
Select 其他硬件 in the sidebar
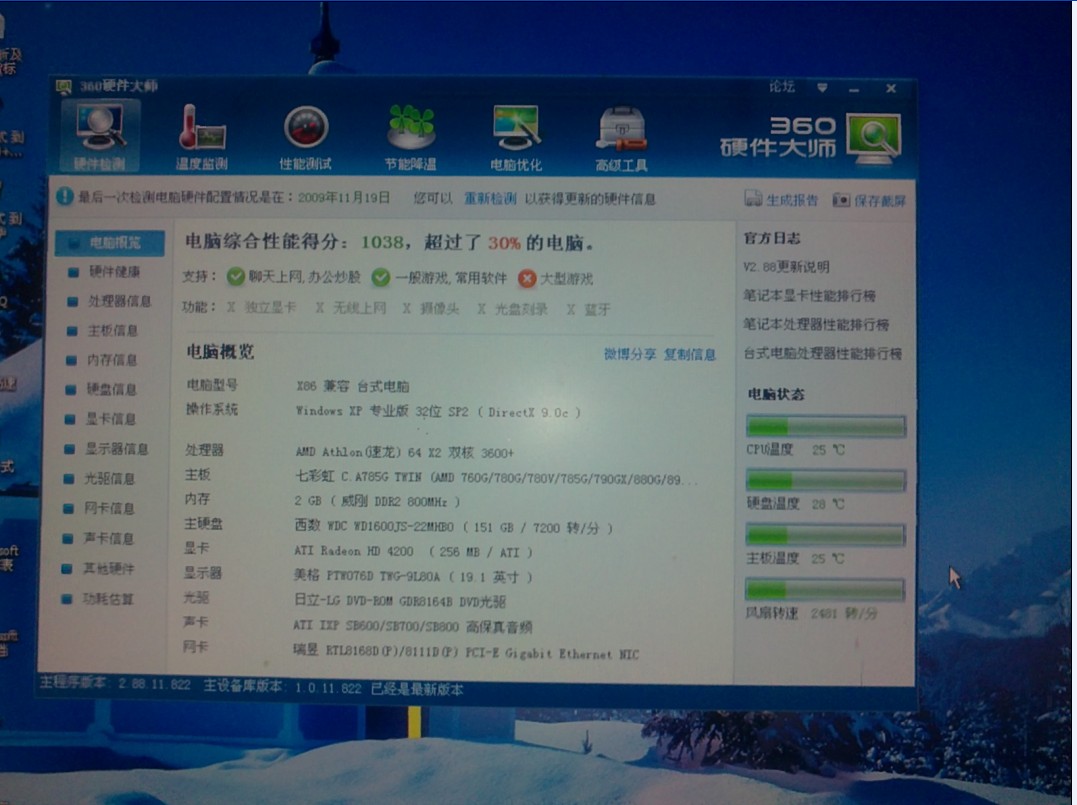tap(100, 569)
